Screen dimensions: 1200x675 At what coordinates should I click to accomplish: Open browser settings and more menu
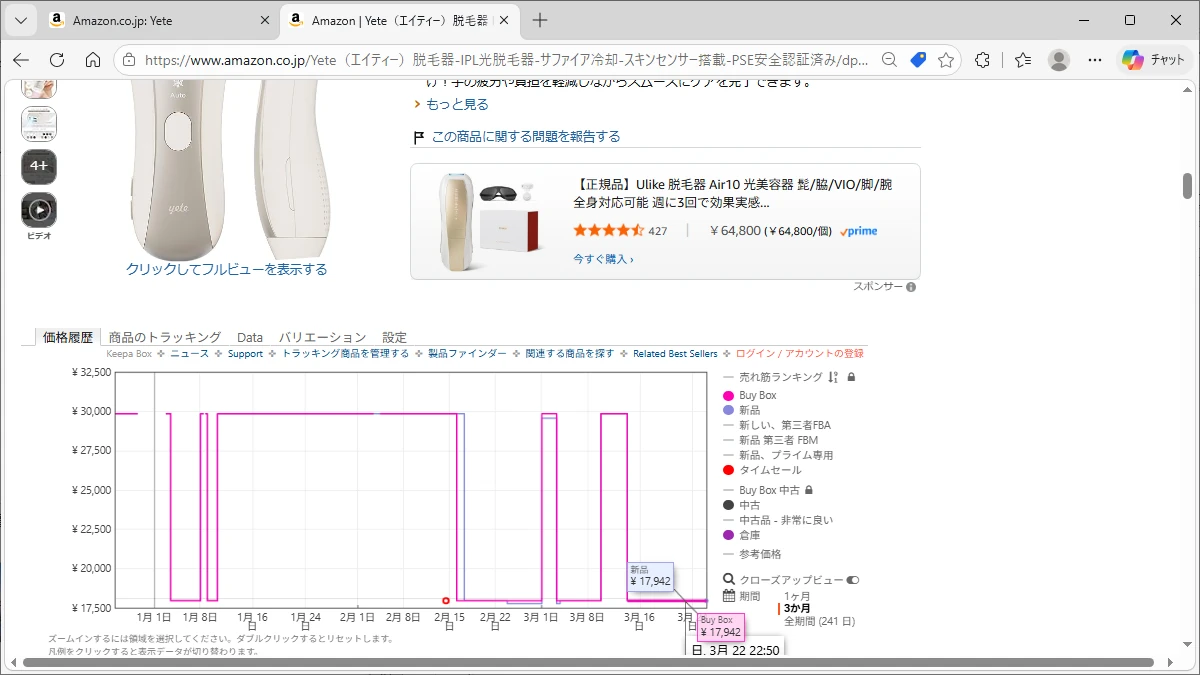(1095, 60)
